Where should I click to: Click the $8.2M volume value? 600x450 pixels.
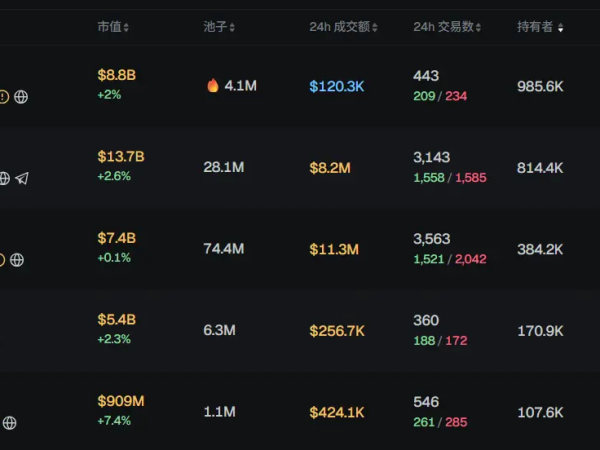[330, 168]
